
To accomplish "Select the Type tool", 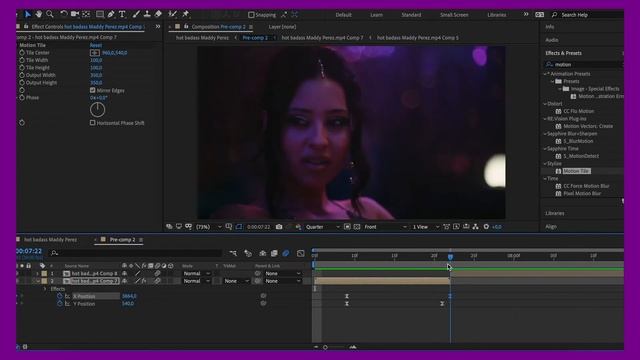I will (x=122, y=14).
